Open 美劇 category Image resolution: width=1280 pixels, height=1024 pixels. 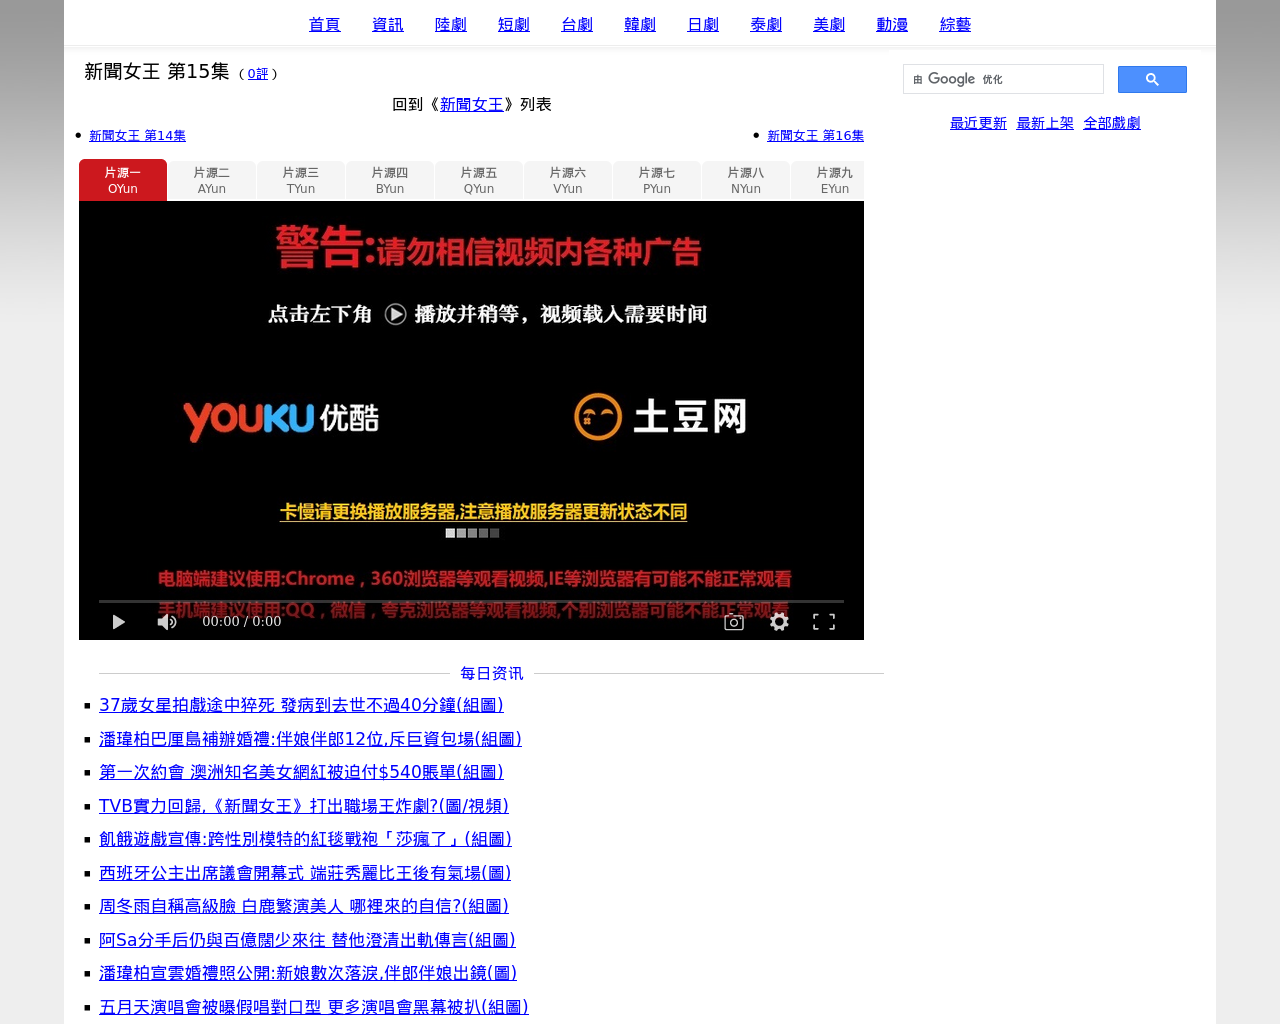829,24
